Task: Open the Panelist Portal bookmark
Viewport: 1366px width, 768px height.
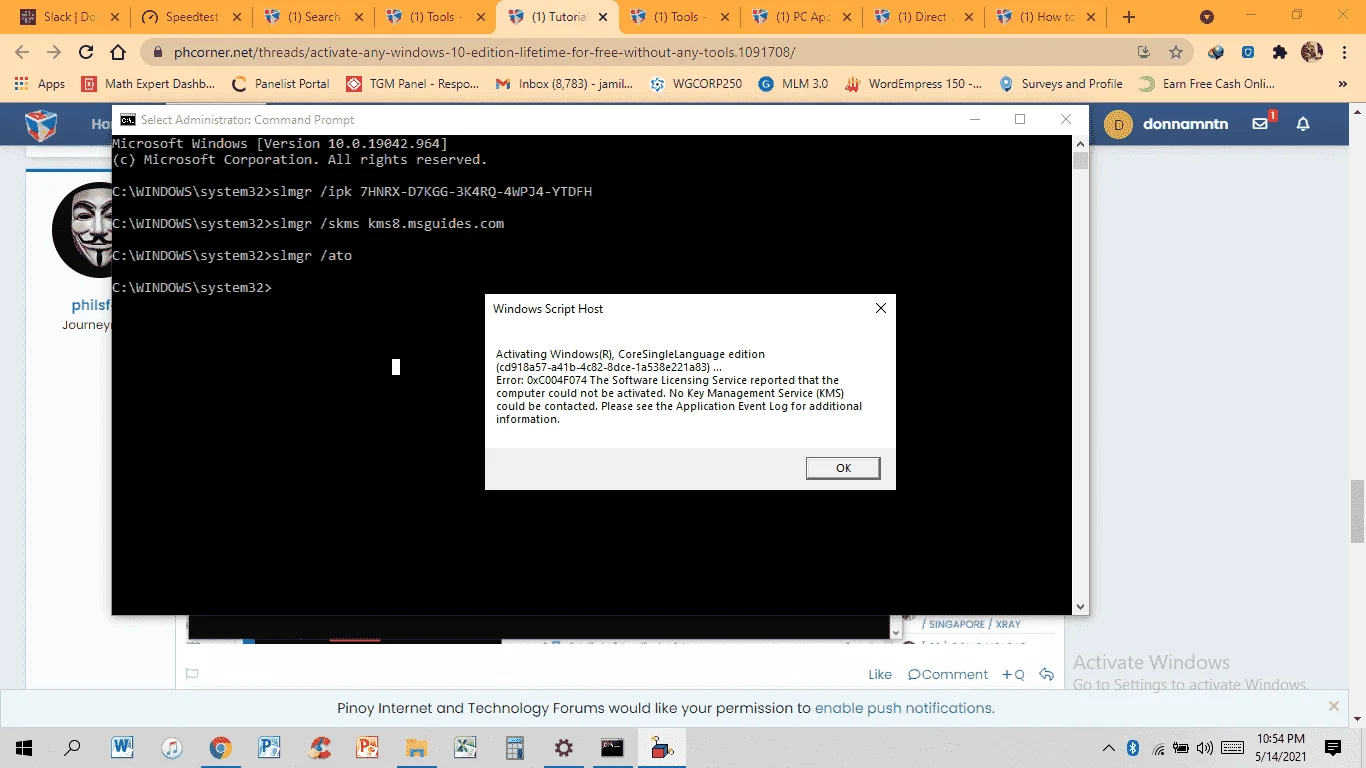Action: [280, 84]
